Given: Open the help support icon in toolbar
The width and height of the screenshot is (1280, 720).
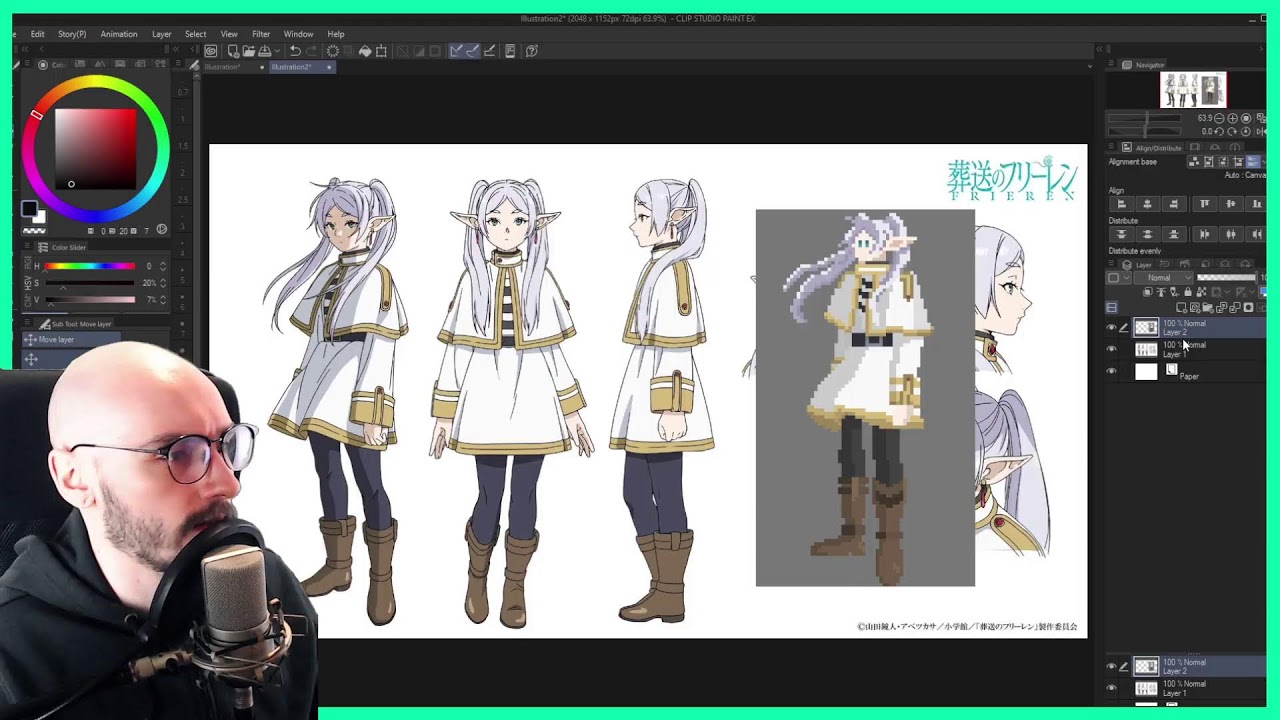Looking at the screenshot, I should point(532,51).
